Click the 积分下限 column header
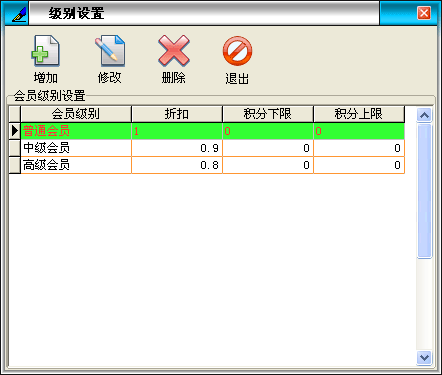The width and height of the screenshot is (442, 375). [x=268, y=114]
